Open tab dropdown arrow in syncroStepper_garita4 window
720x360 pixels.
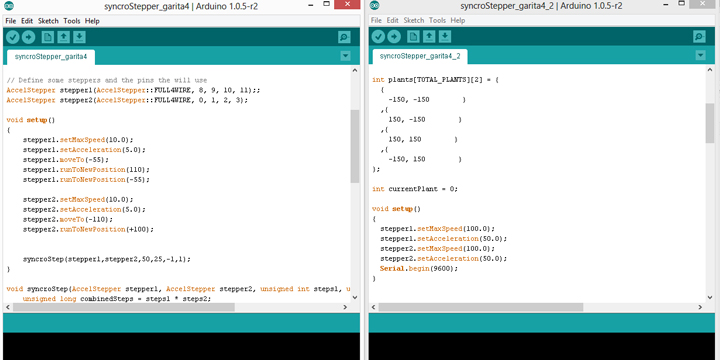346,56
